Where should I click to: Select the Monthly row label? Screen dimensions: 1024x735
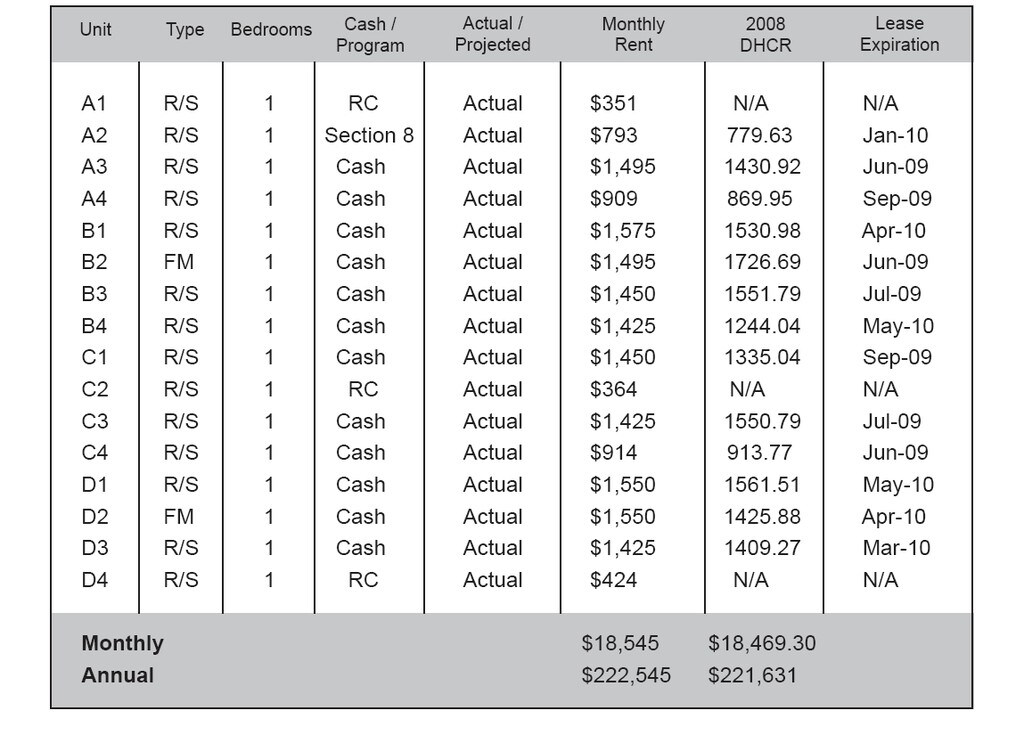pyautogui.click(x=122, y=644)
